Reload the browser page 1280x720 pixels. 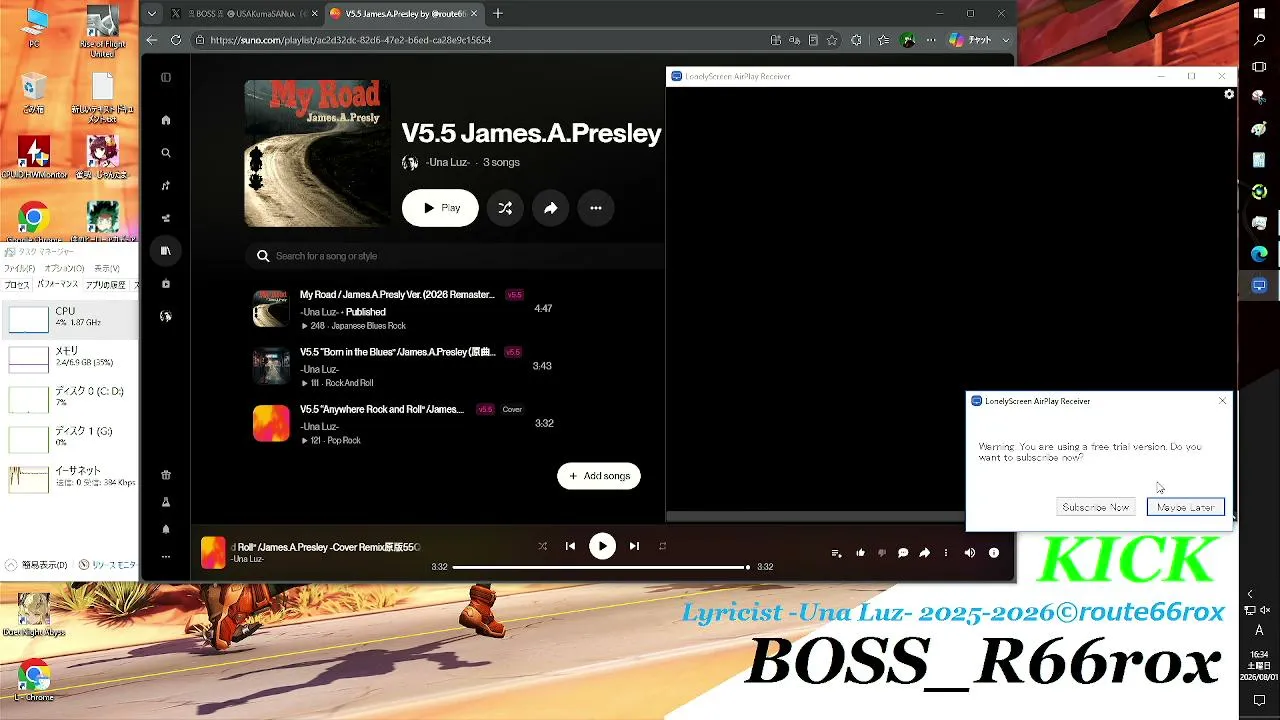point(176,40)
